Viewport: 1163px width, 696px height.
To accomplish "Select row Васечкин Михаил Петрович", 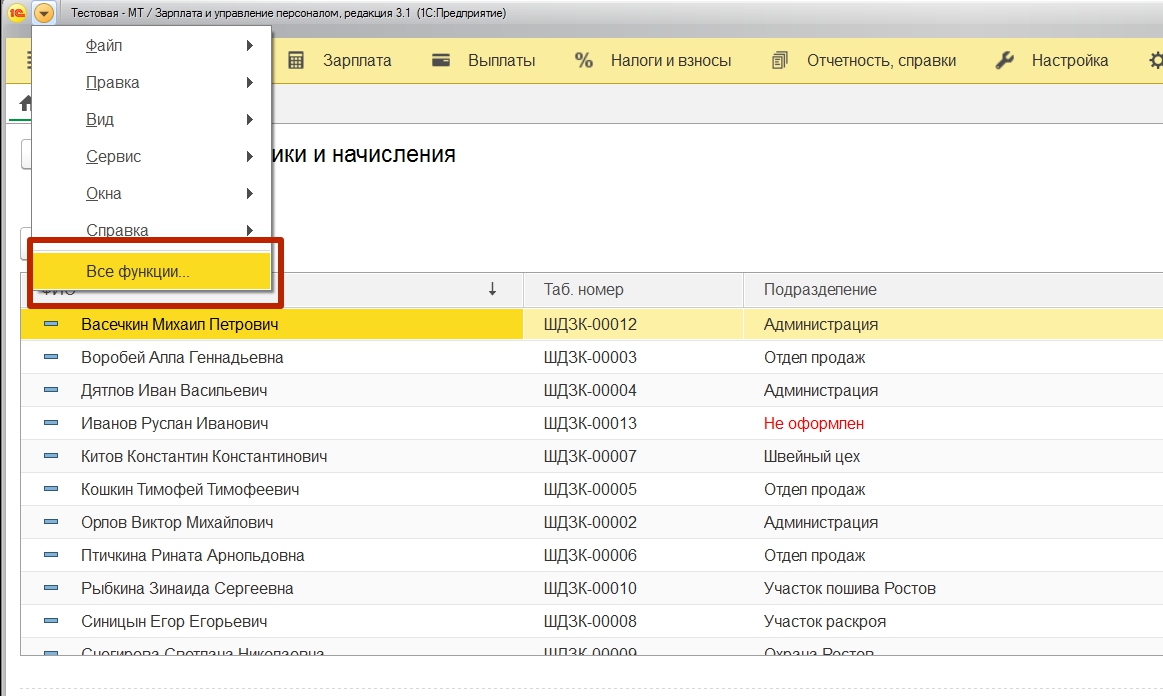I will [592, 324].
